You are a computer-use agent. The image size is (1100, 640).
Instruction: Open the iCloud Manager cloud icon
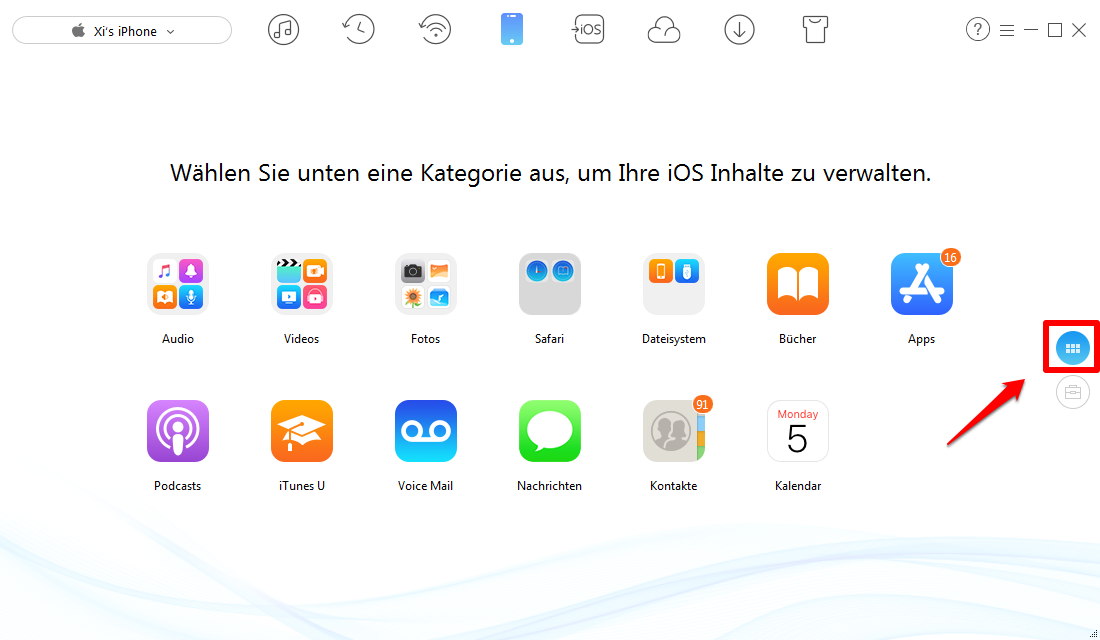click(x=664, y=30)
